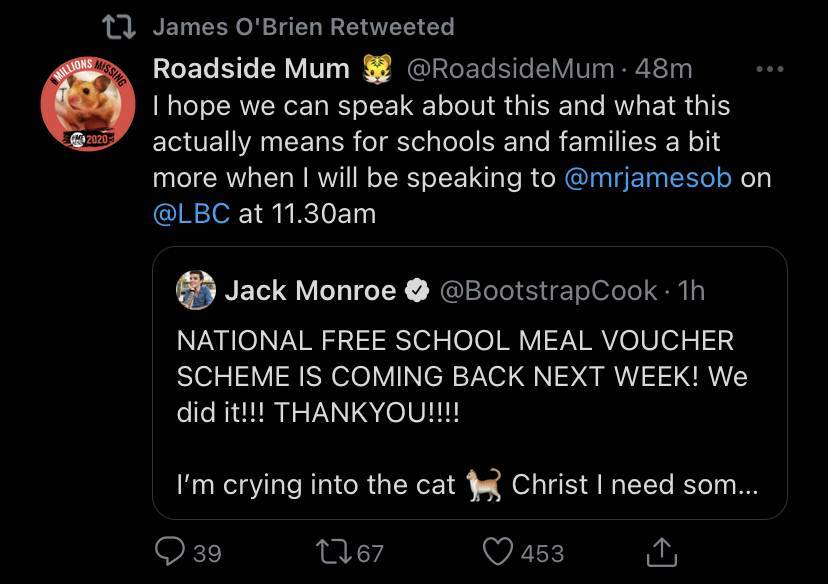828x584 pixels.
Task: Open Roadside Mum hamster profile picture
Action: tap(88, 103)
